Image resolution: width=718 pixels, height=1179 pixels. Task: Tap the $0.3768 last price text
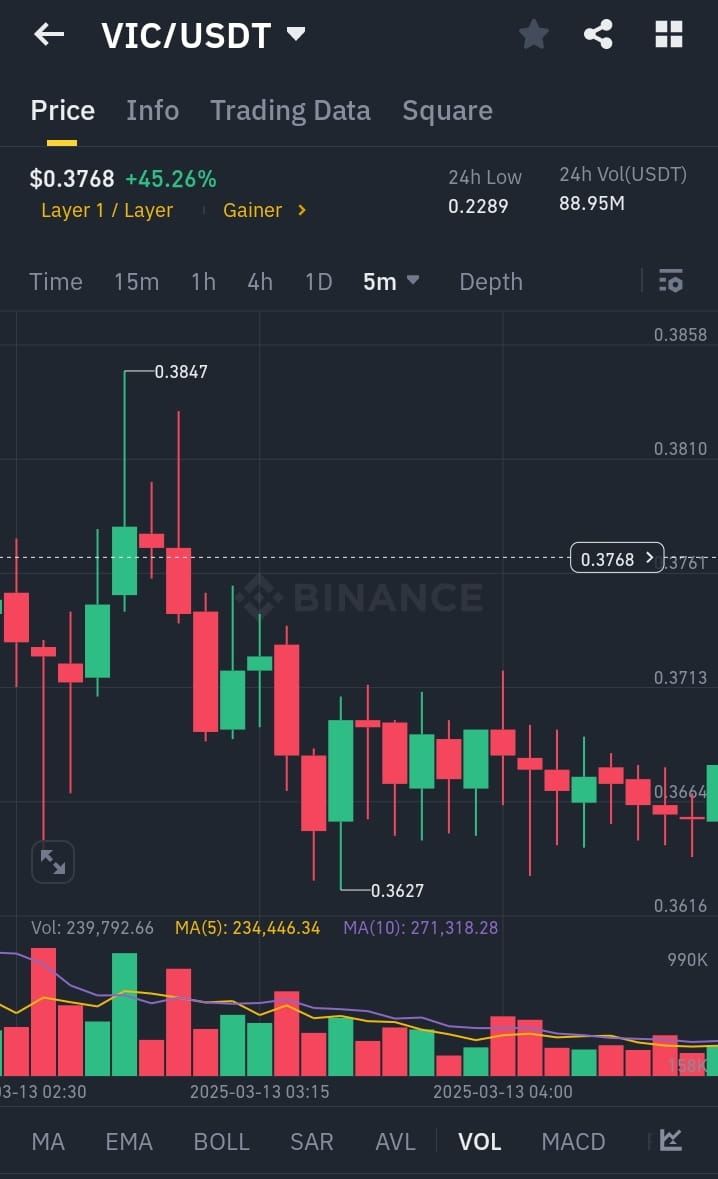(72, 179)
